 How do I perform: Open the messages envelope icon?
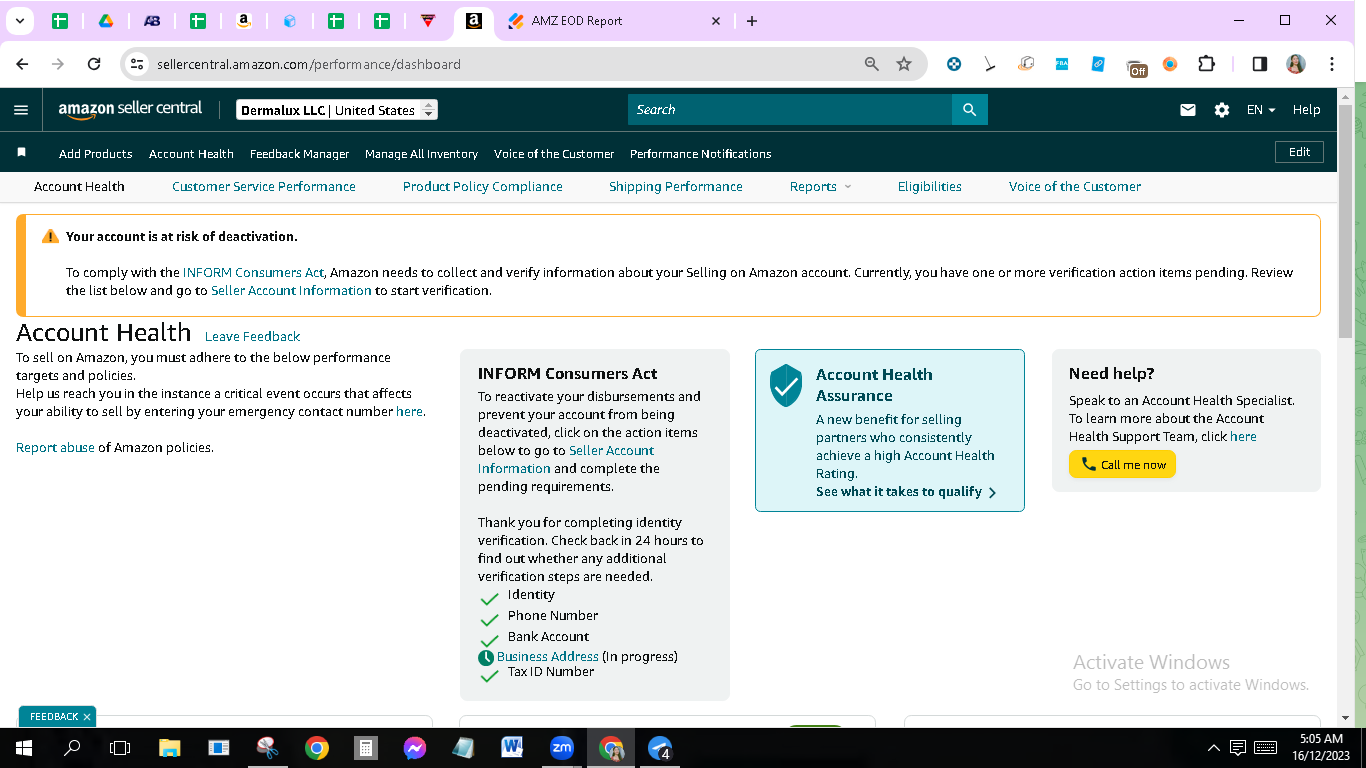point(1188,110)
